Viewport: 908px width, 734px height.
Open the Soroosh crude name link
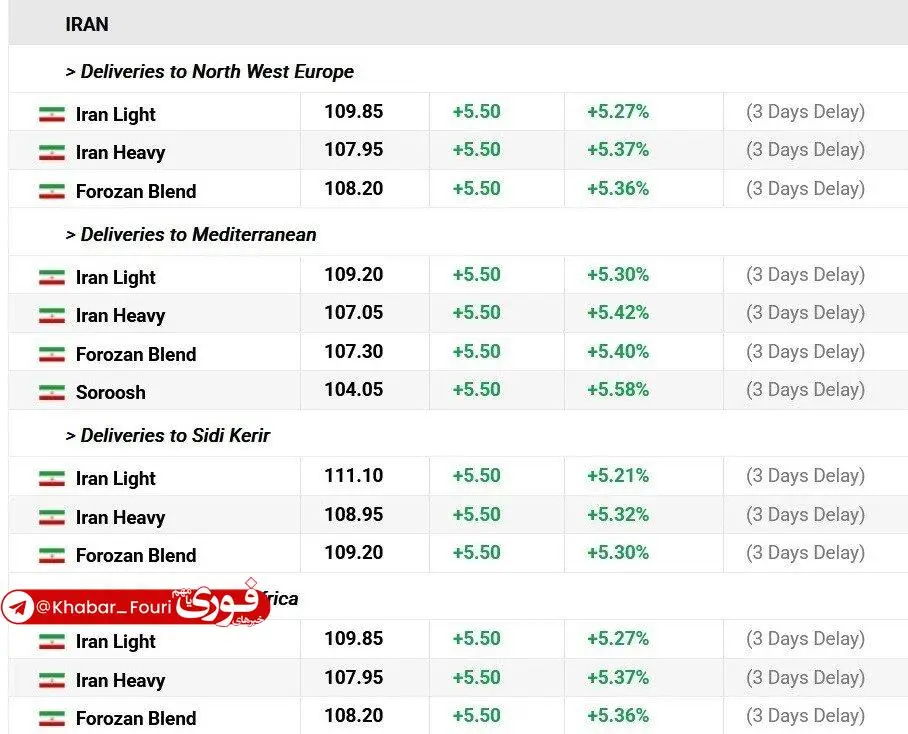click(x=110, y=393)
